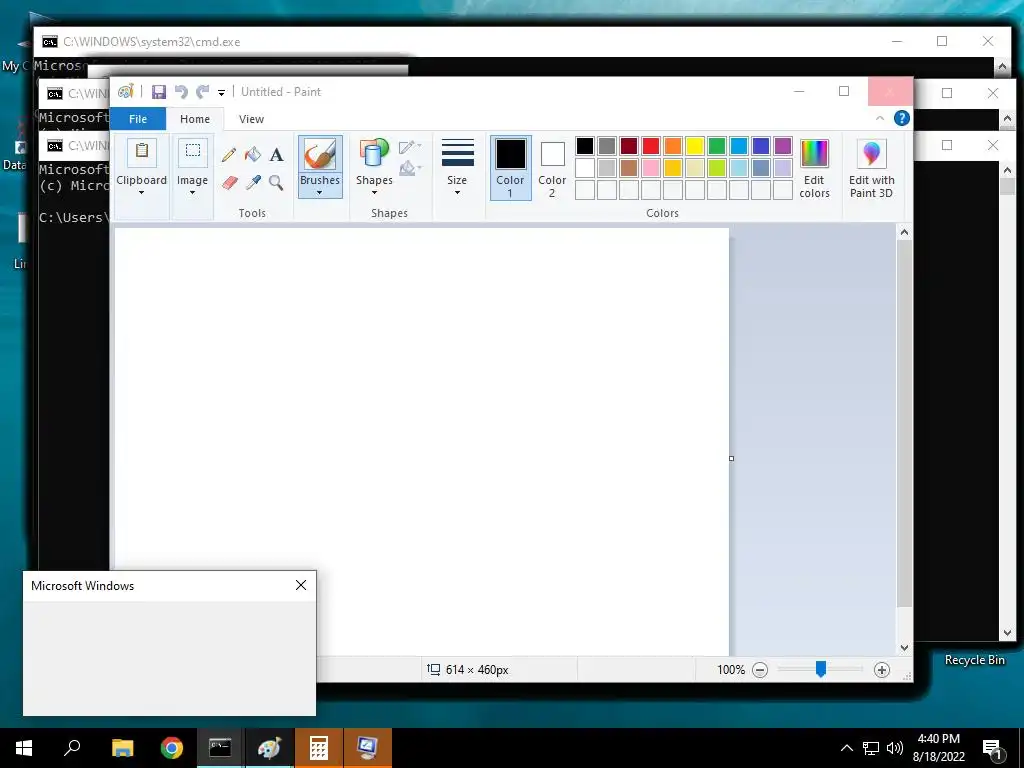This screenshot has width=1024, height=768.
Task: Open the Shapes gallery icon
Action: 374,153
